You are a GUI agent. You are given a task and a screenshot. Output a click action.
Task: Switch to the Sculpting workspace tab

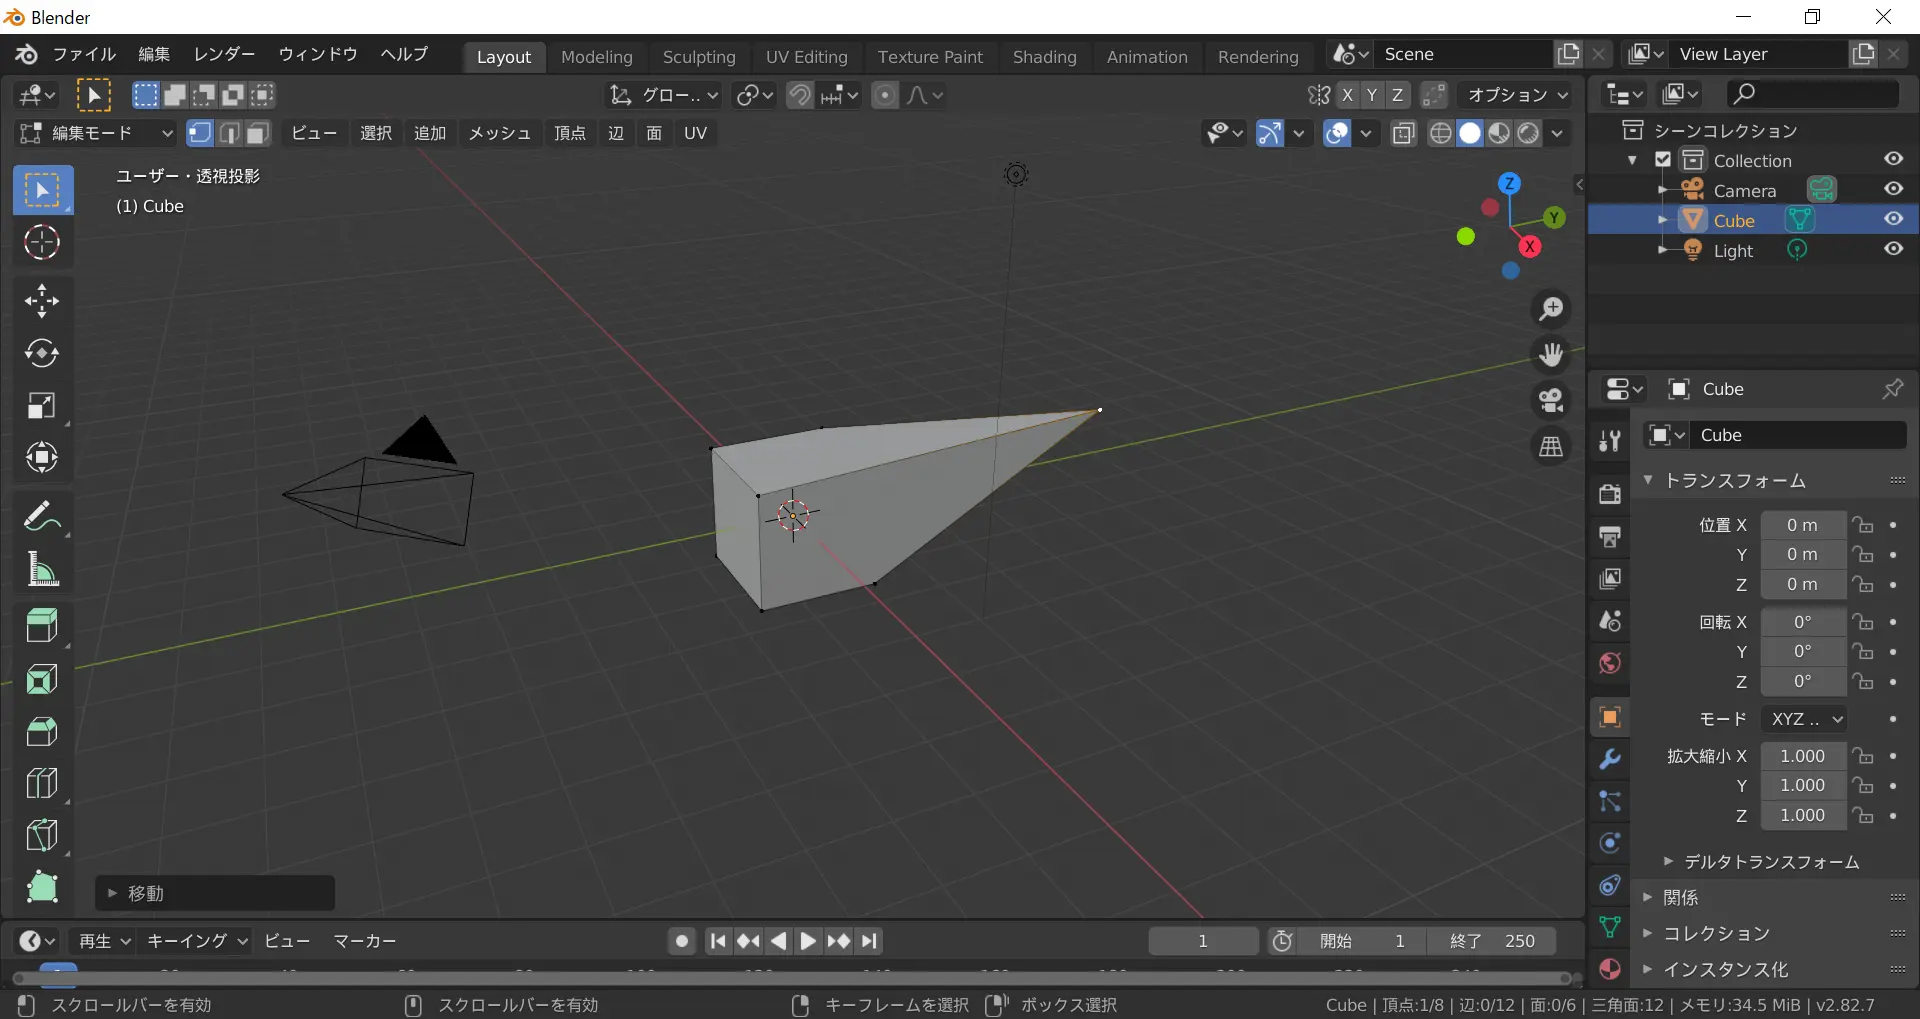(698, 57)
